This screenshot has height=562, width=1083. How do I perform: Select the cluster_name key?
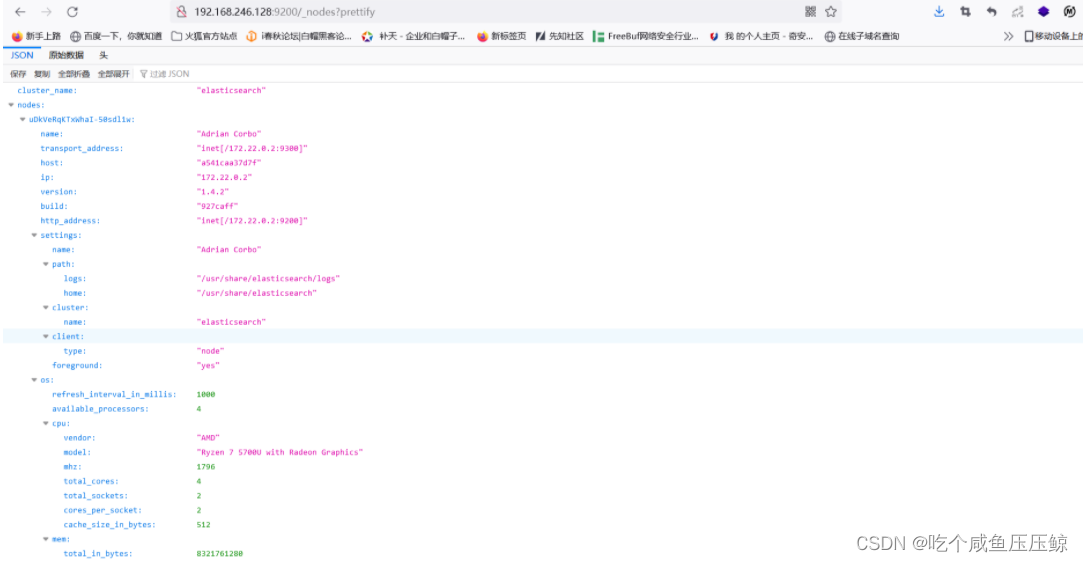tap(47, 90)
